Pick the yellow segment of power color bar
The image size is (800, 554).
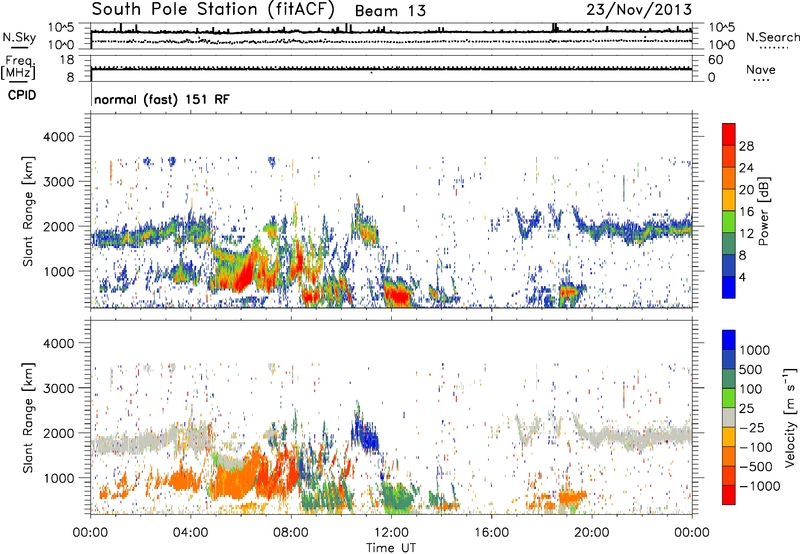(x=729, y=199)
